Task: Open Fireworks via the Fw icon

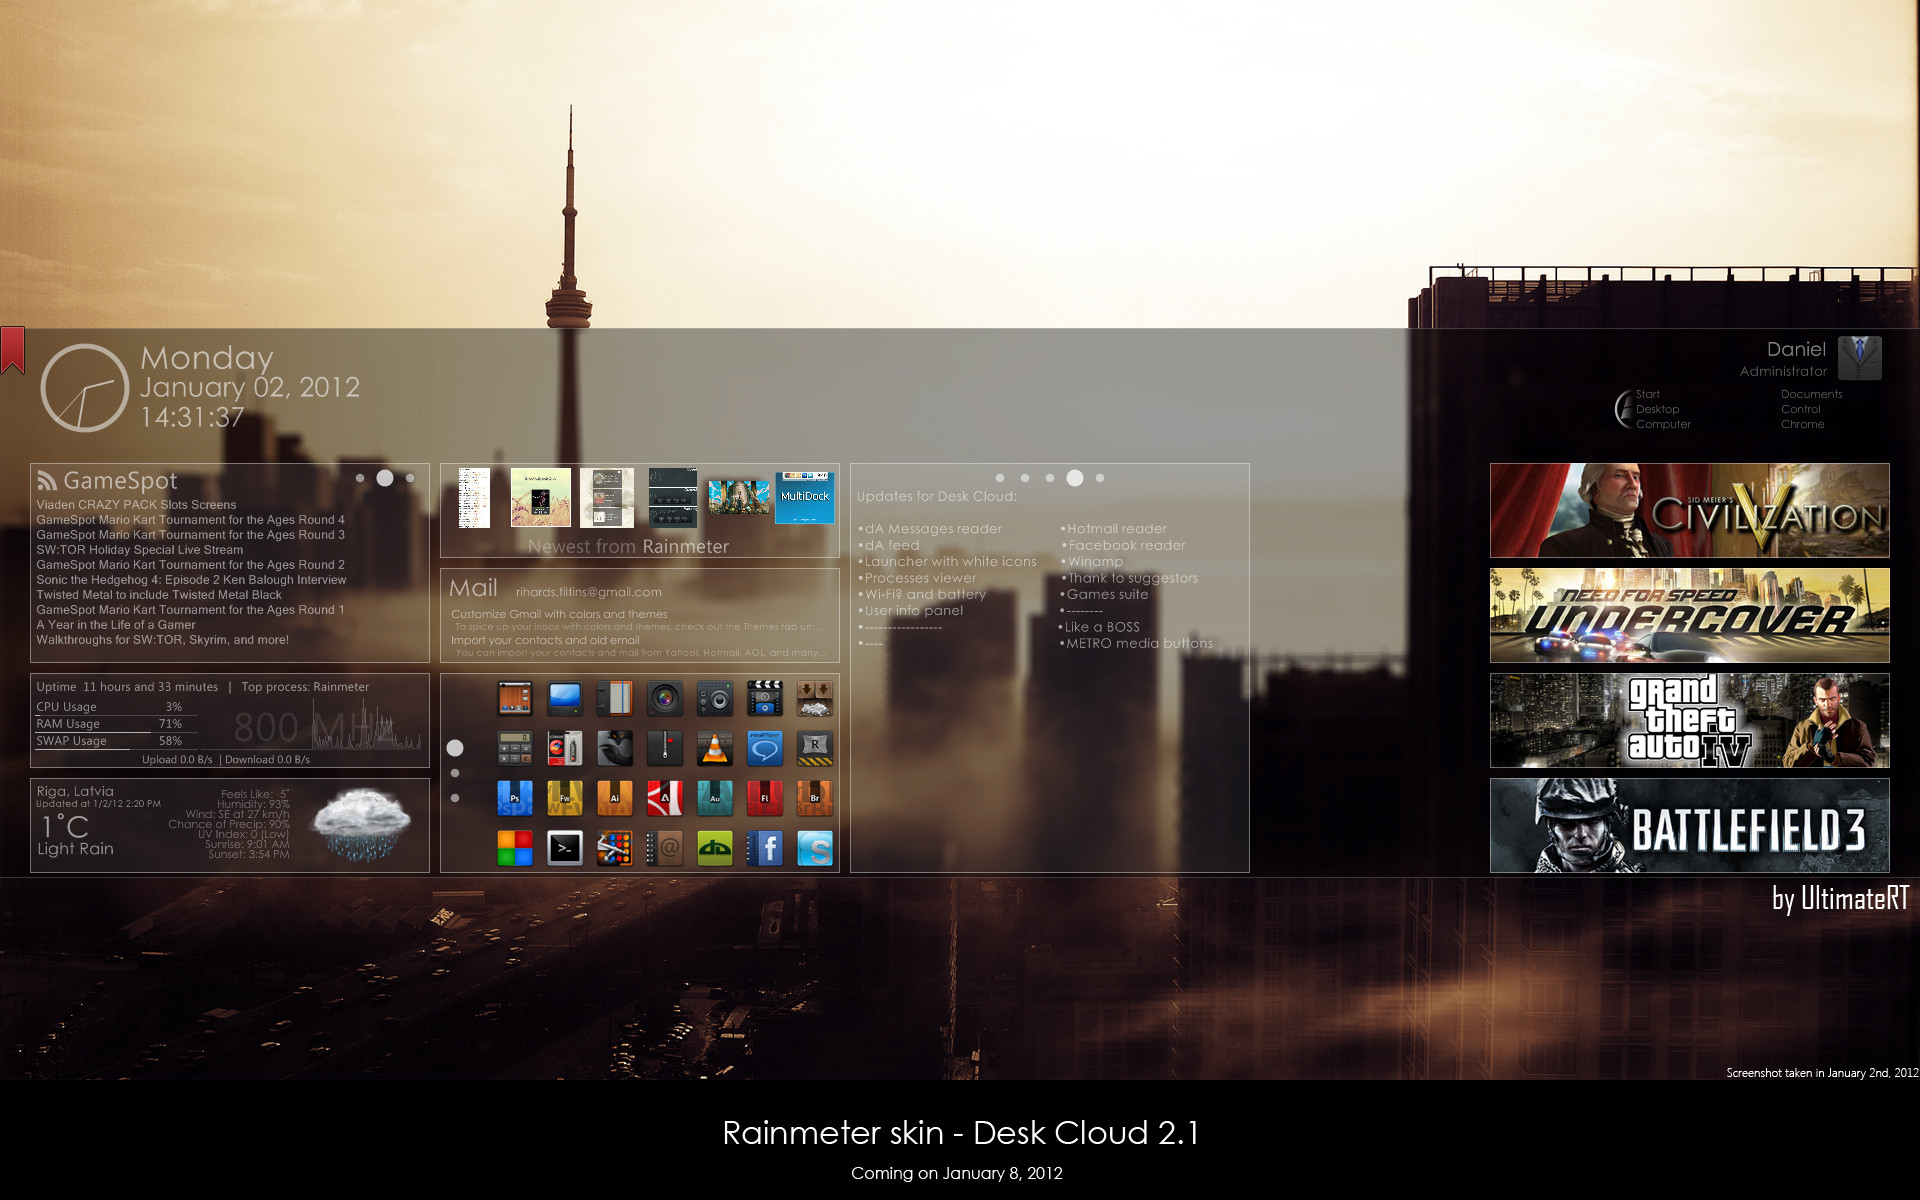Action: click(565, 798)
